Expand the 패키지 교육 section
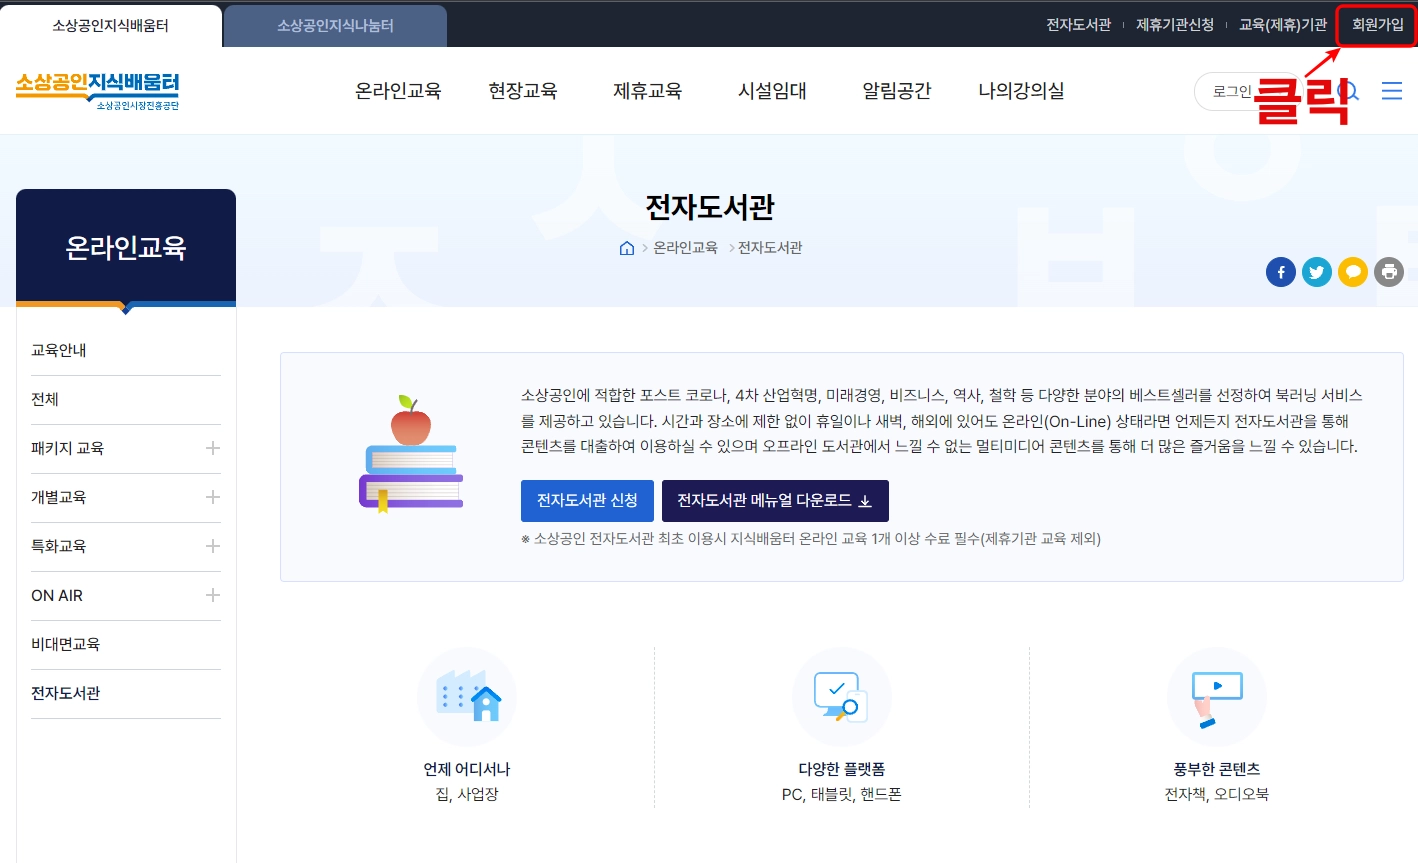This screenshot has width=1418, height=863. [x=212, y=448]
